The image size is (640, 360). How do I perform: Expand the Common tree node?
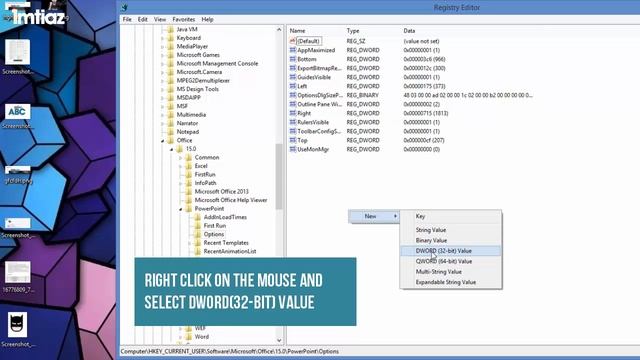(x=181, y=158)
